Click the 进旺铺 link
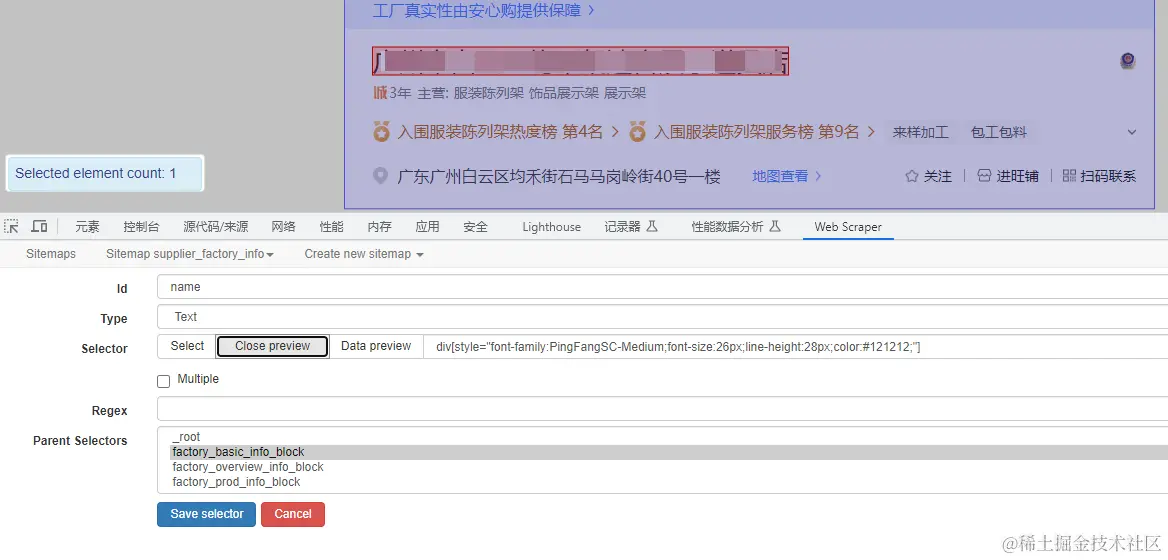 [x=1018, y=176]
